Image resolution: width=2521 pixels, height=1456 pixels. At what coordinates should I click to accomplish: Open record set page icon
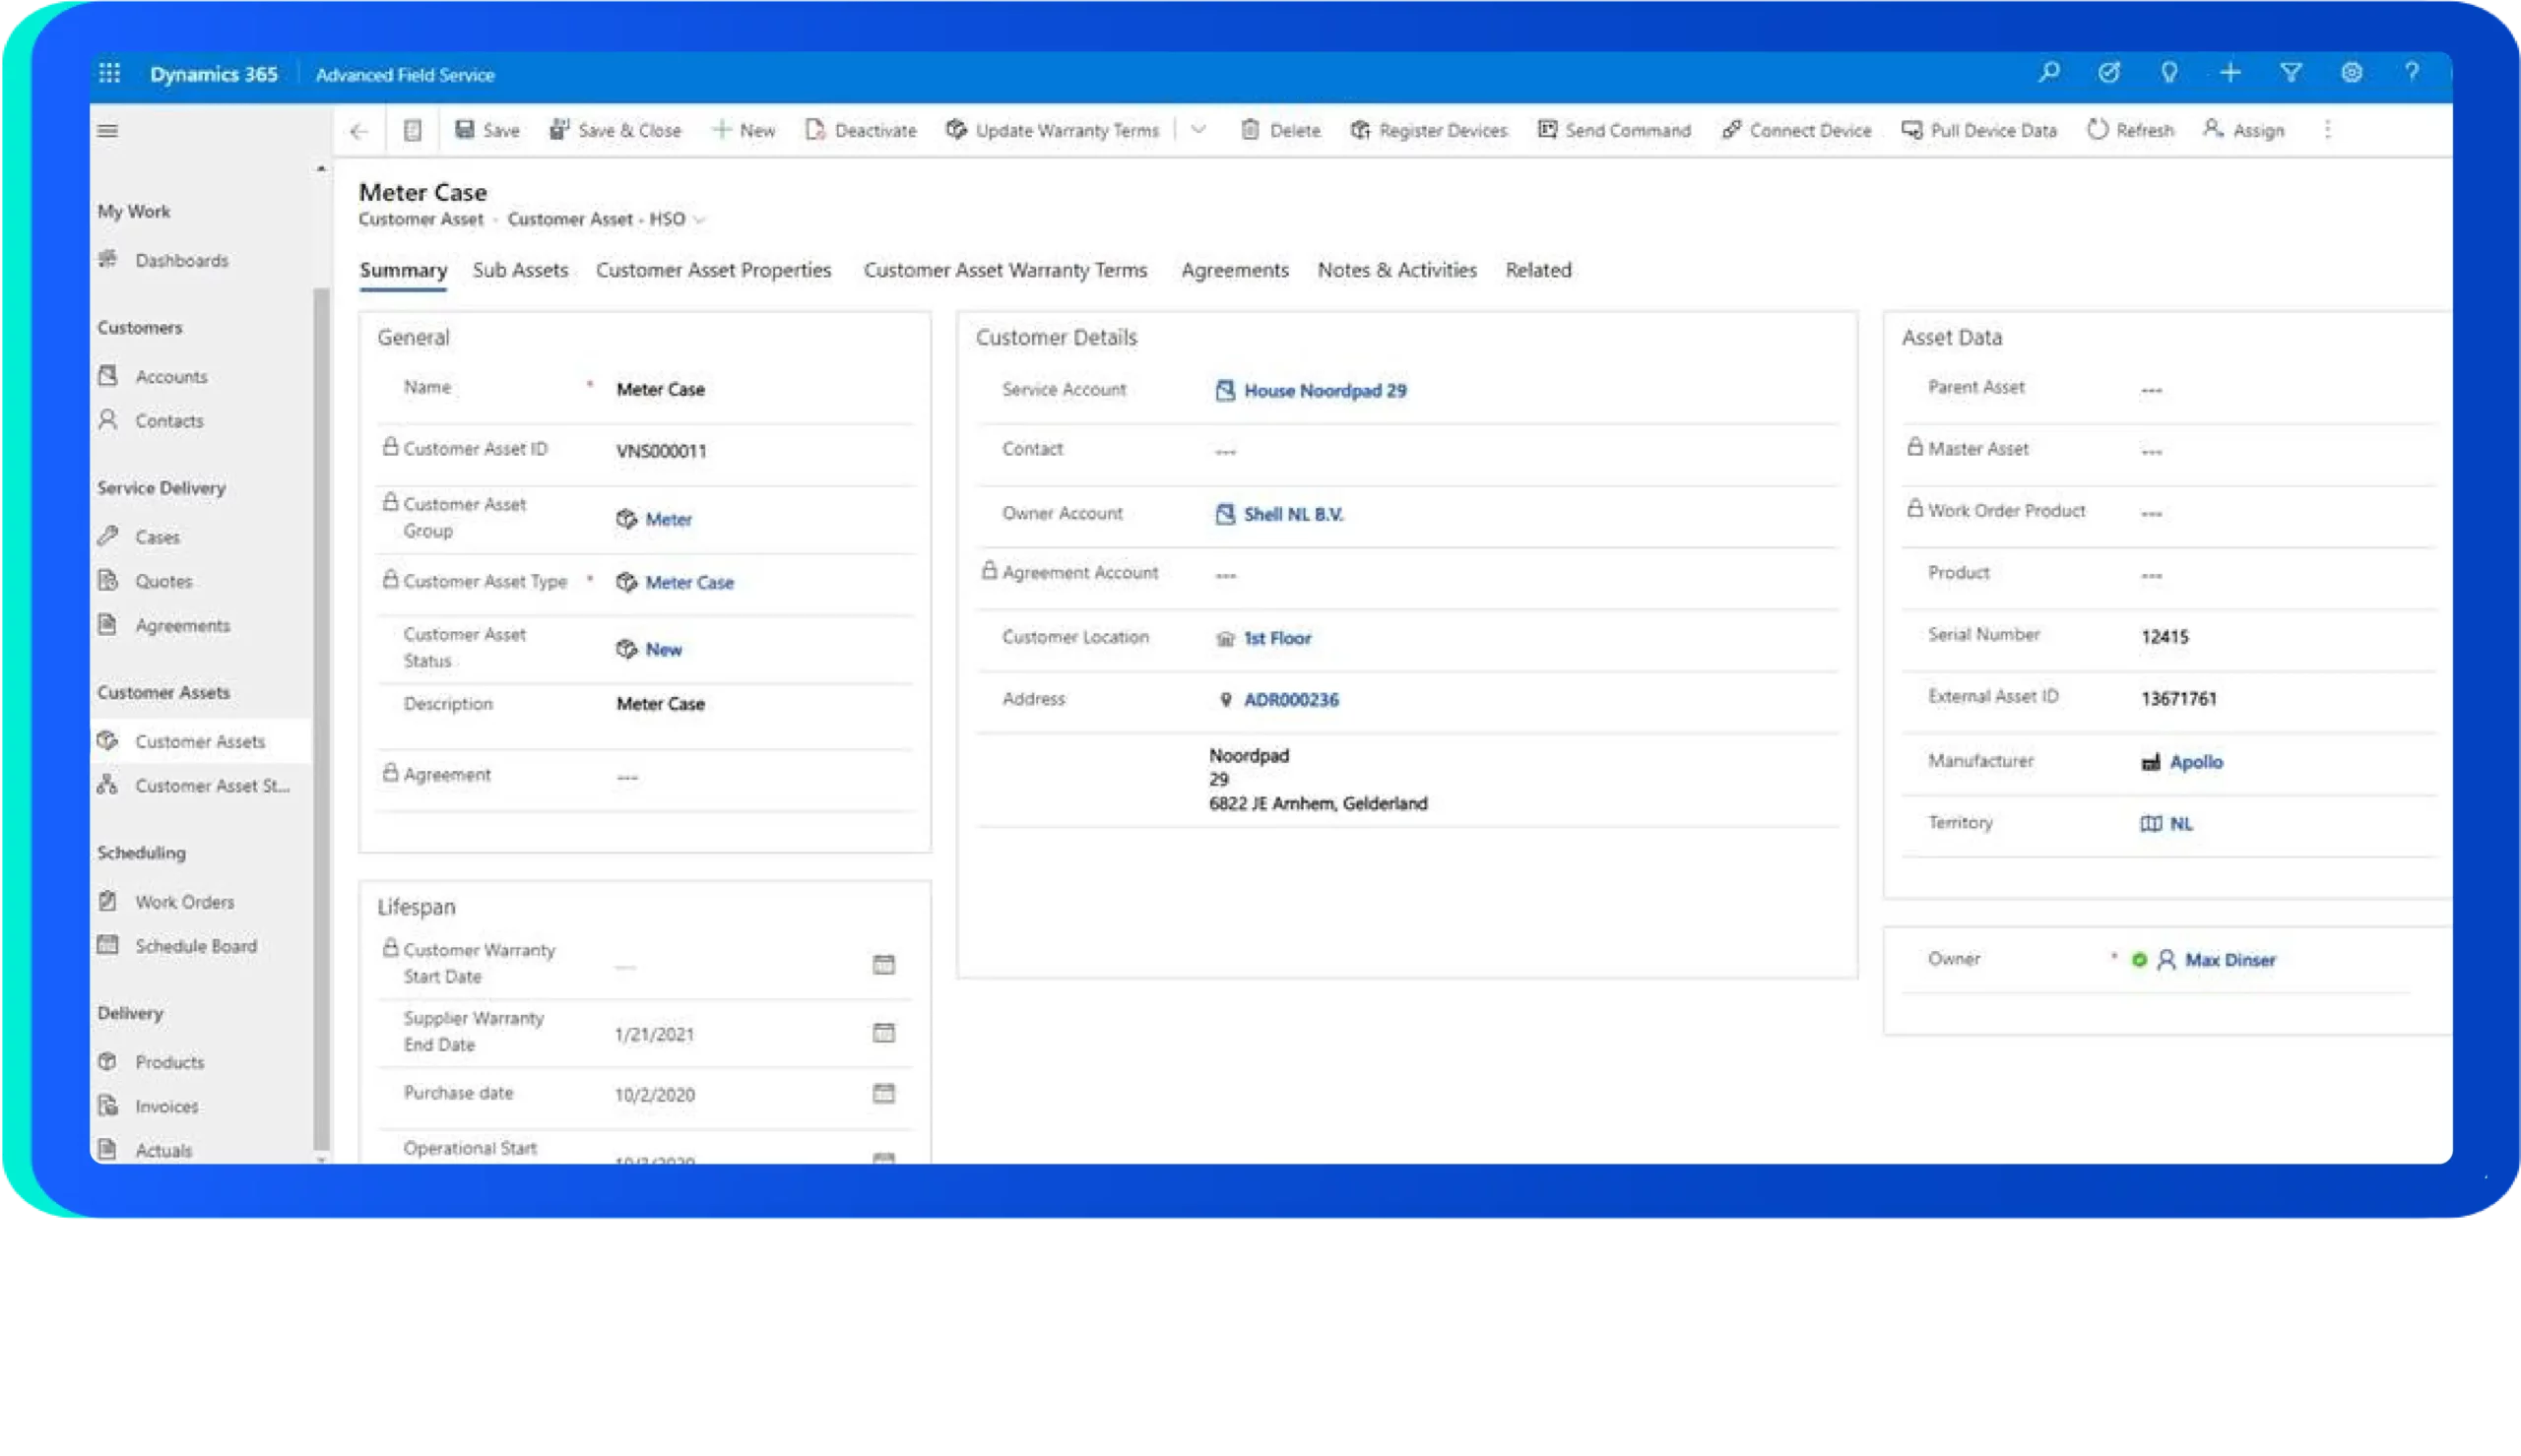(x=412, y=130)
